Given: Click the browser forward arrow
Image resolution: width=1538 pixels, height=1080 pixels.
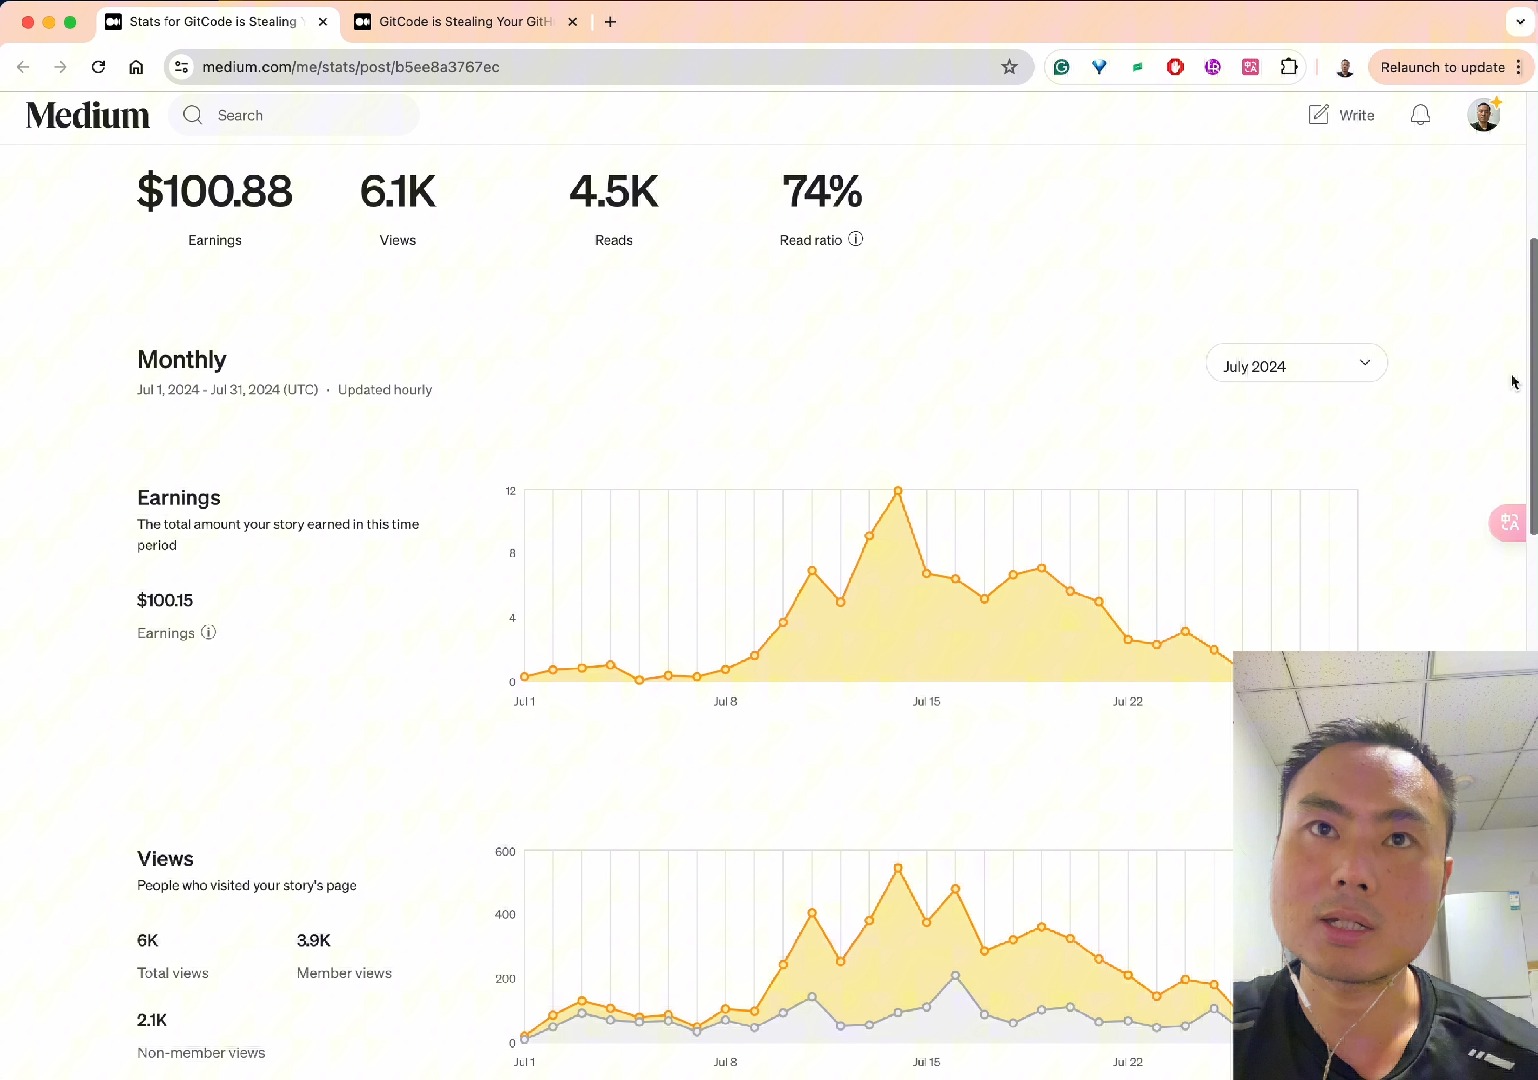Looking at the screenshot, I should click(x=60, y=67).
